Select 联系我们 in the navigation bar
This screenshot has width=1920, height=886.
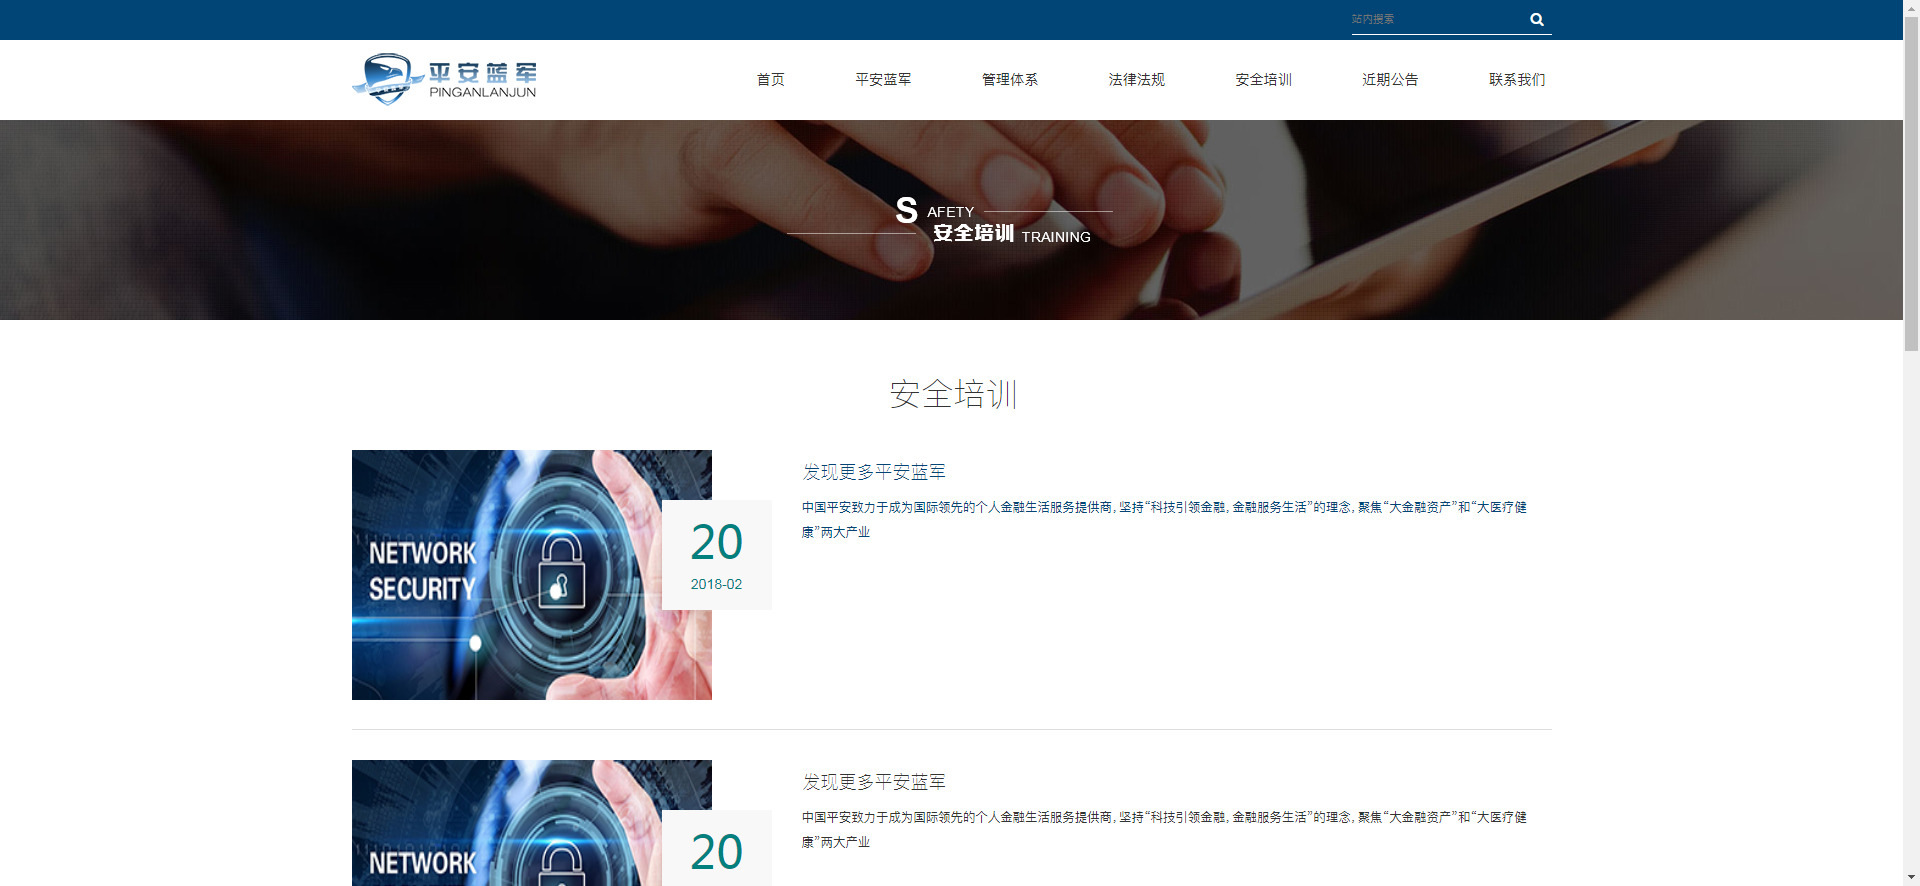(x=1517, y=79)
